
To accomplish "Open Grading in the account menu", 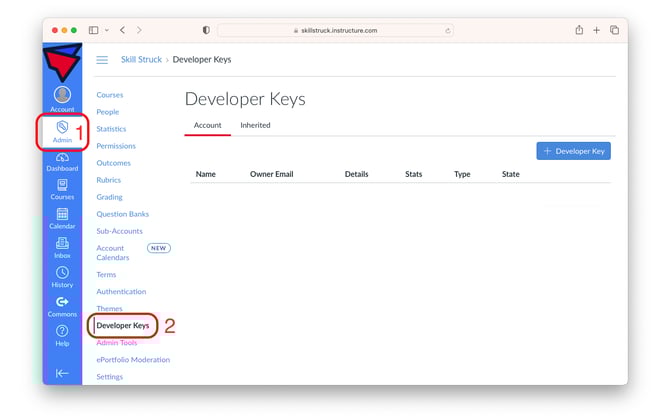I will (109, 197).
